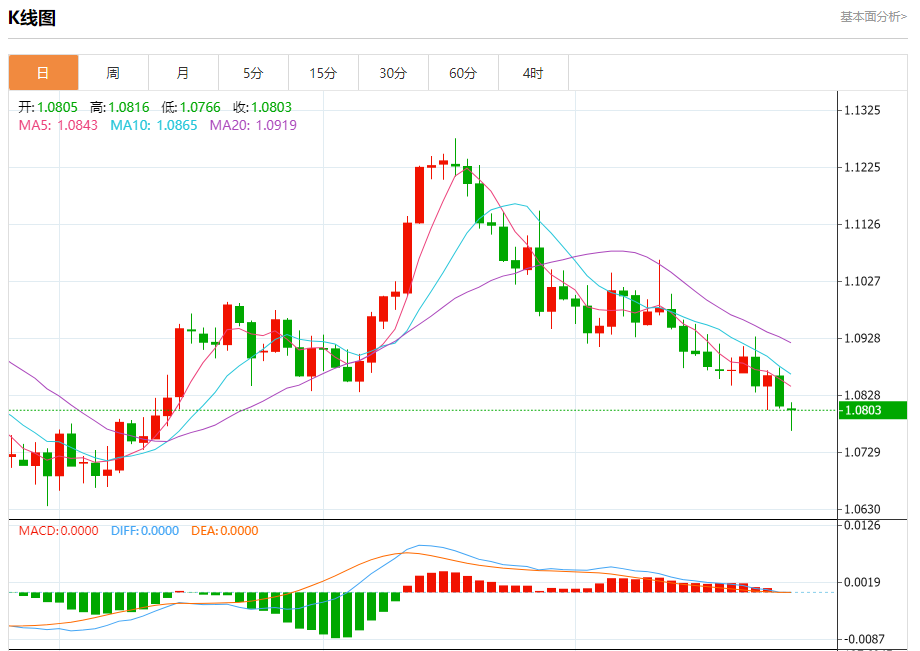Click the K线图 title heading

coord(32,18)
